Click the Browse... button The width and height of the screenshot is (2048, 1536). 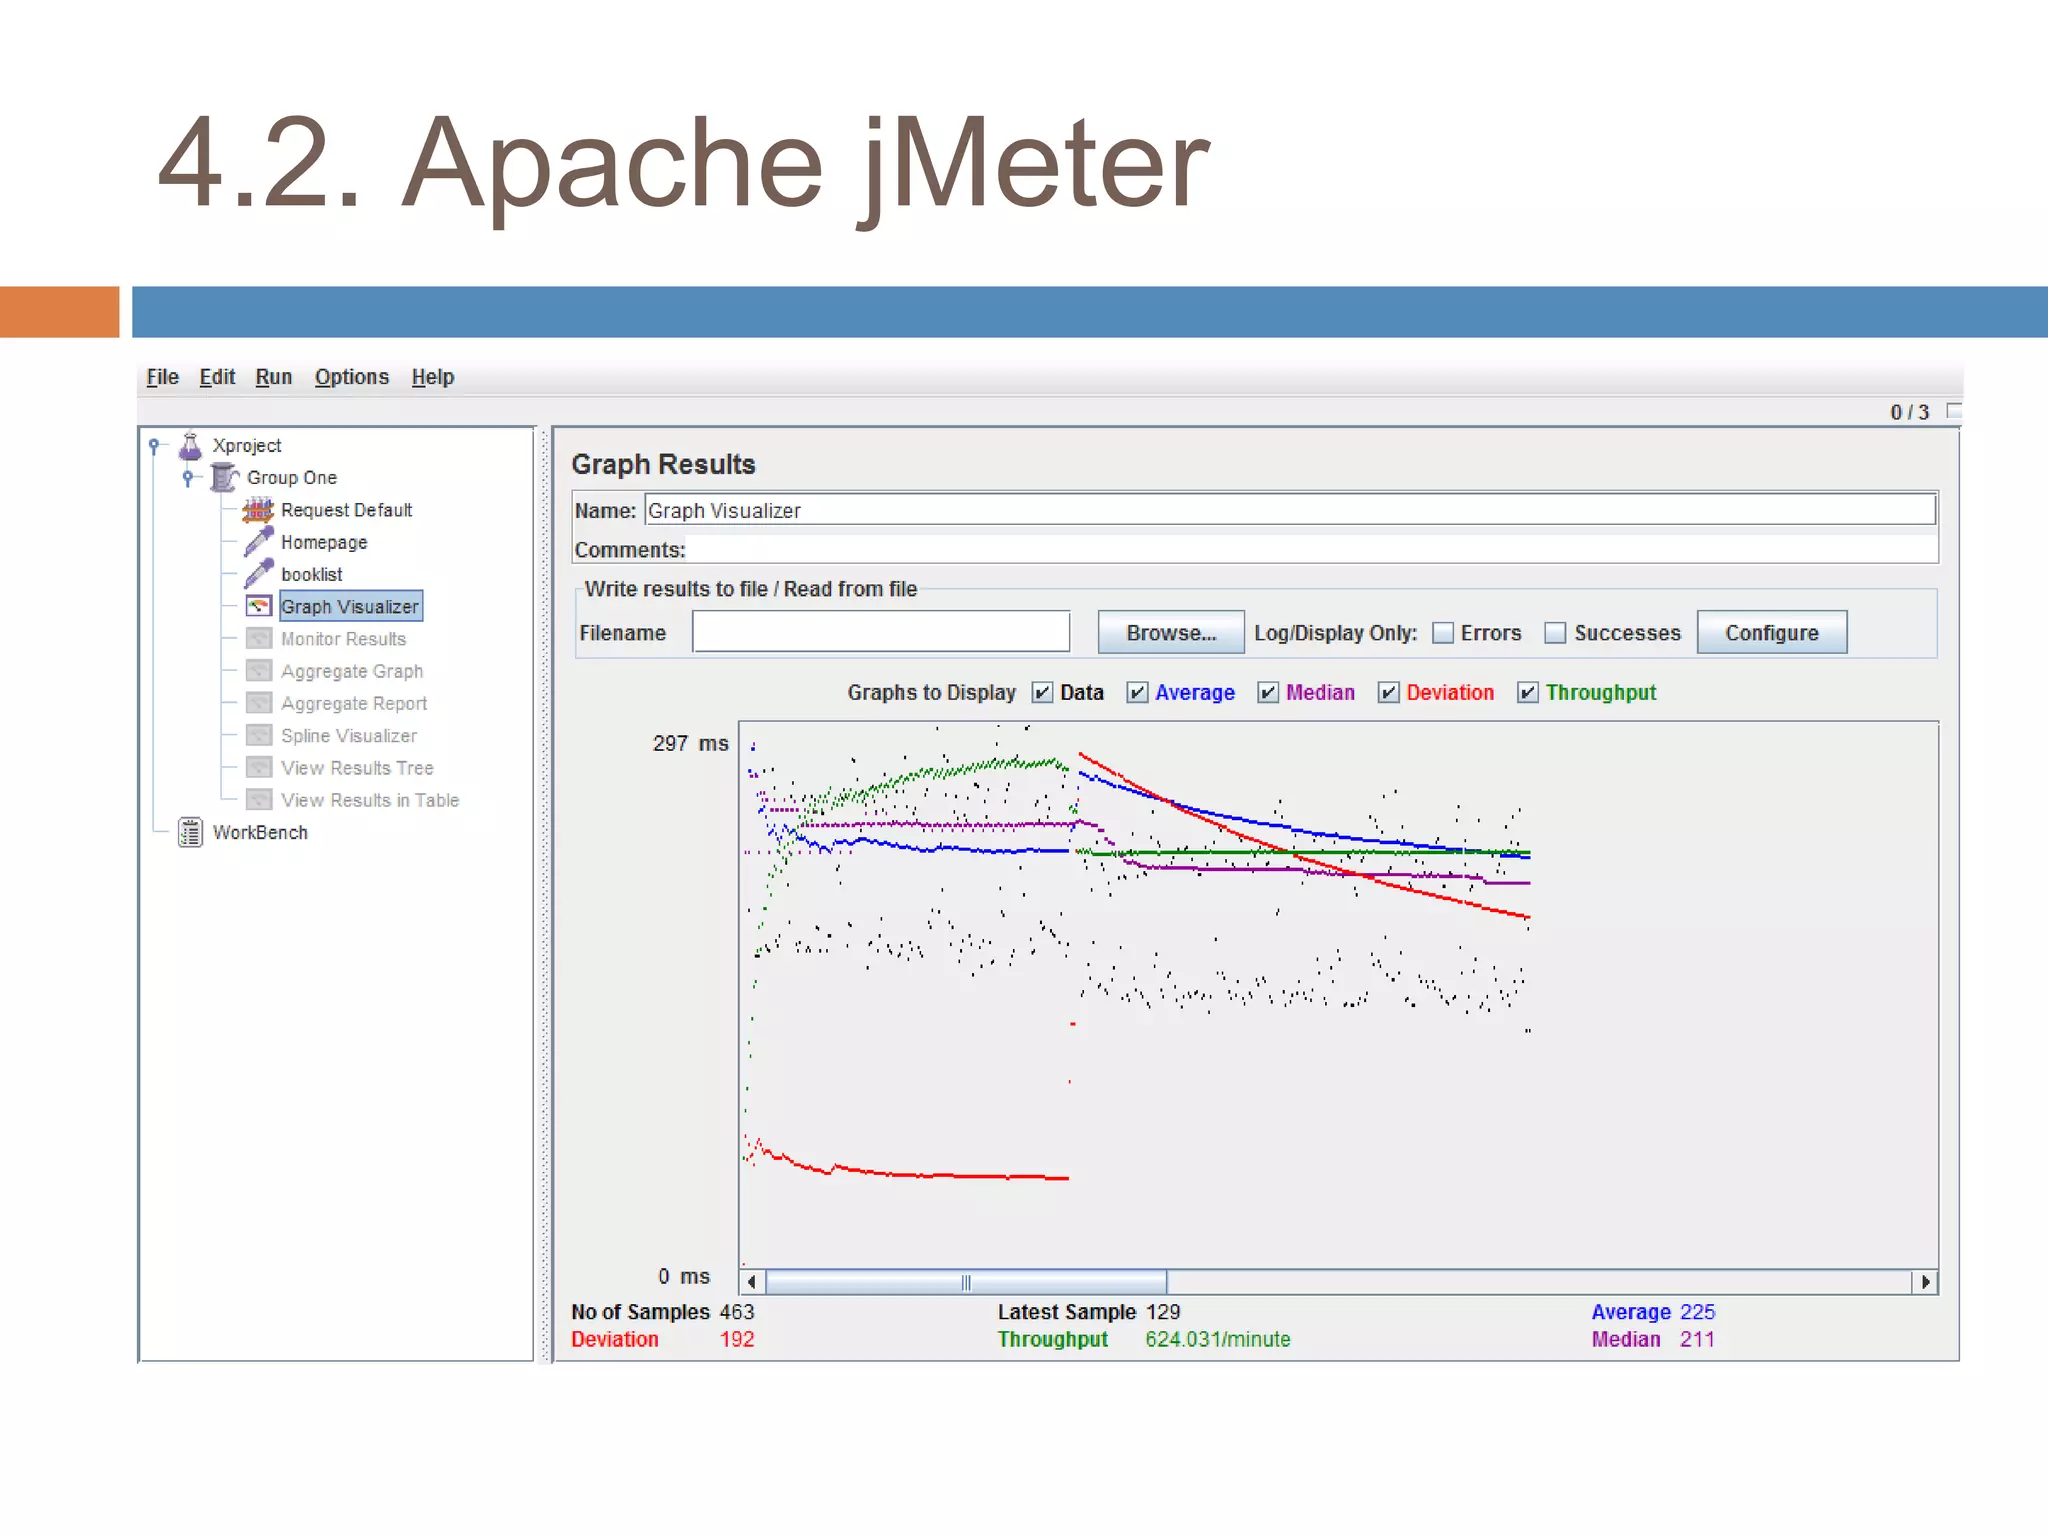point(1171,632)
